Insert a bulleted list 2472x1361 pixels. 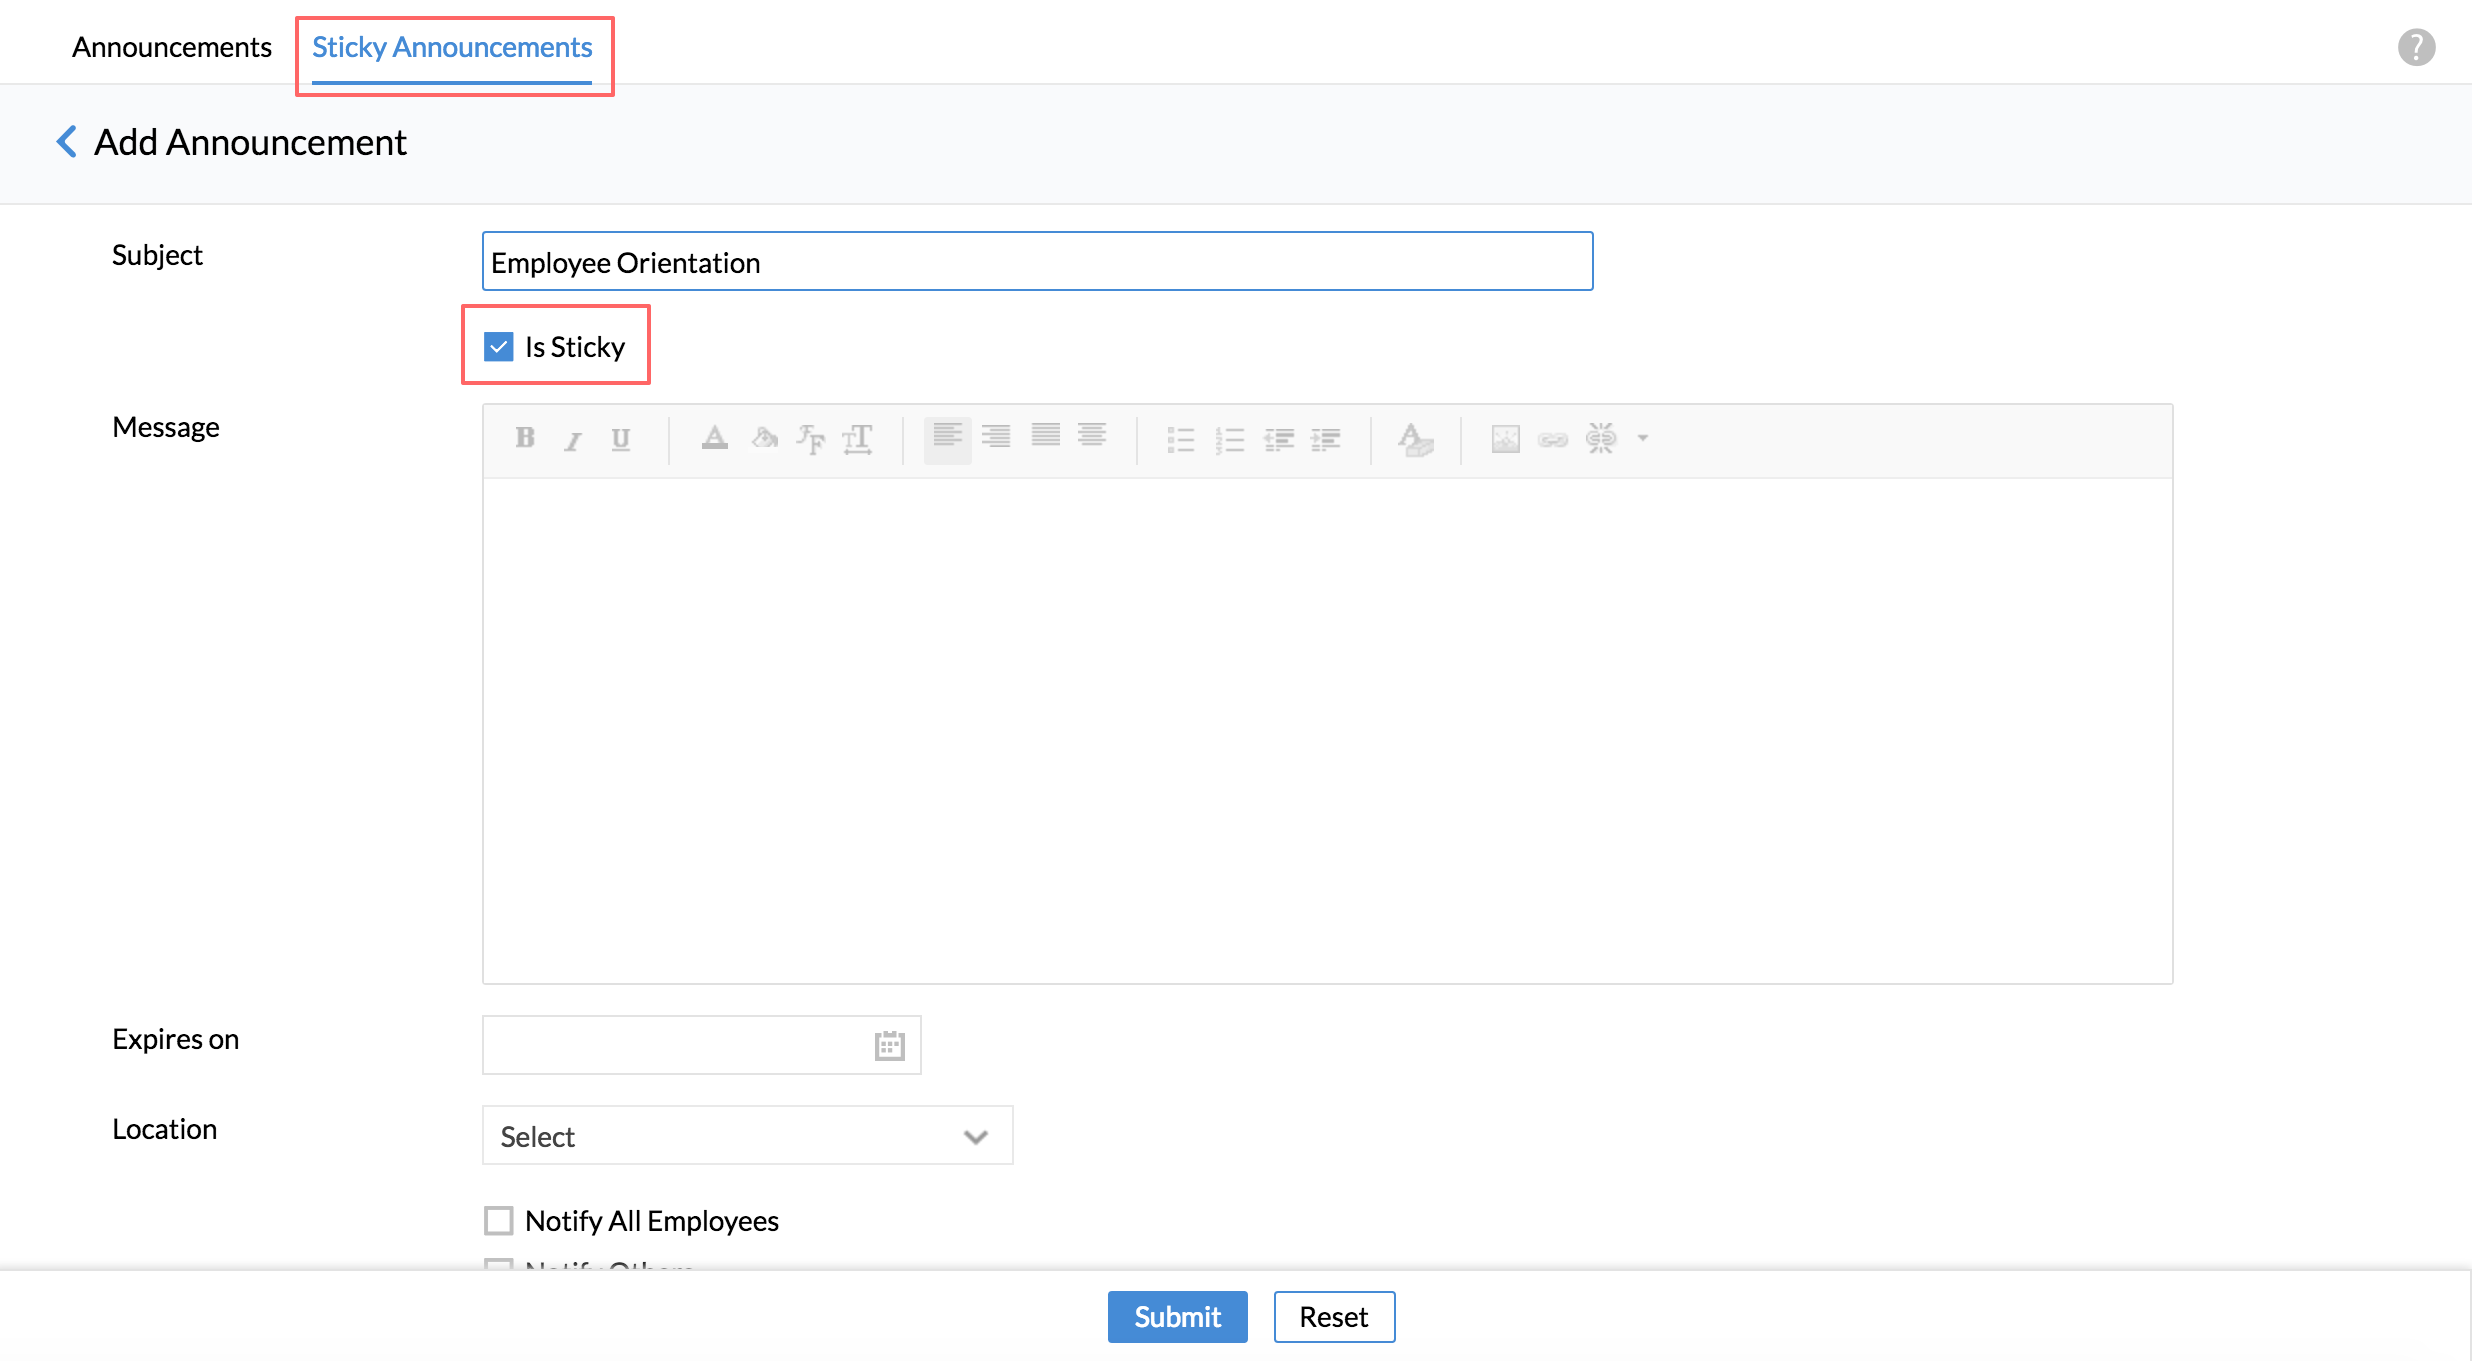pos(1180,440)
